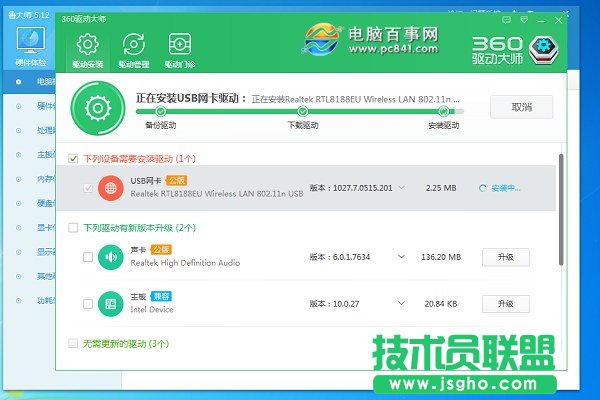Click 升级 for the Realtek sound card

(506, 257)
